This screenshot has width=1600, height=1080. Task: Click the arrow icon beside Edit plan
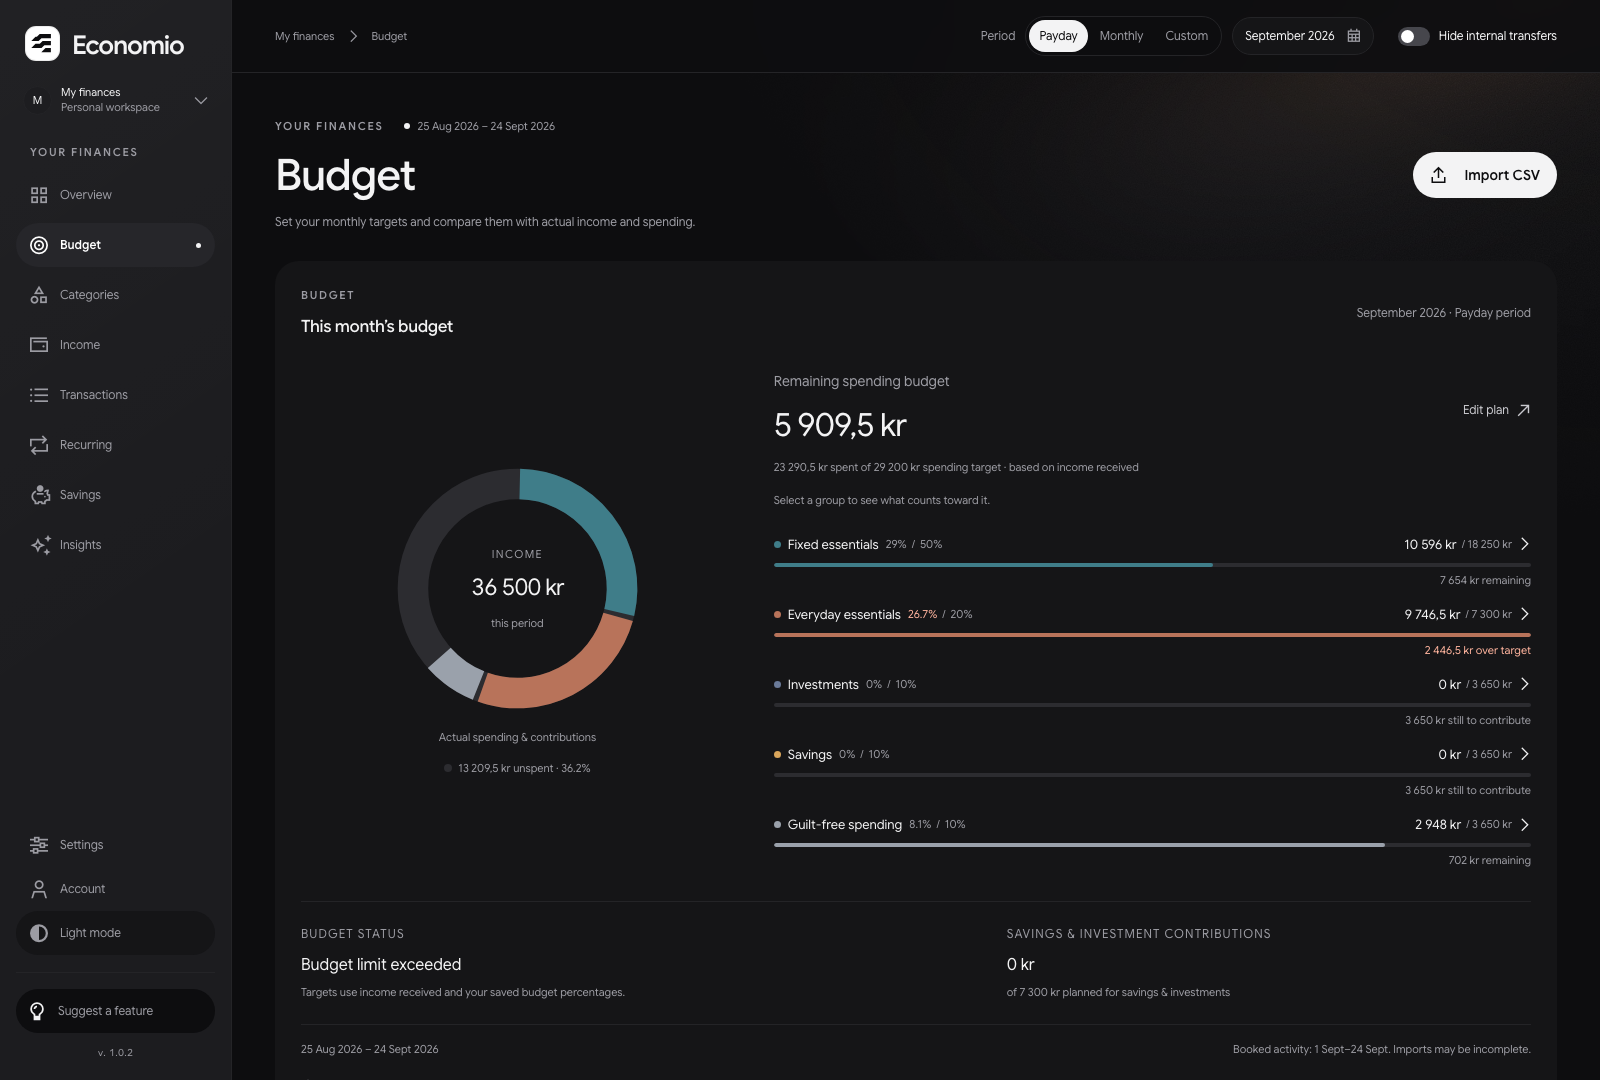[x=1524, y=410]
